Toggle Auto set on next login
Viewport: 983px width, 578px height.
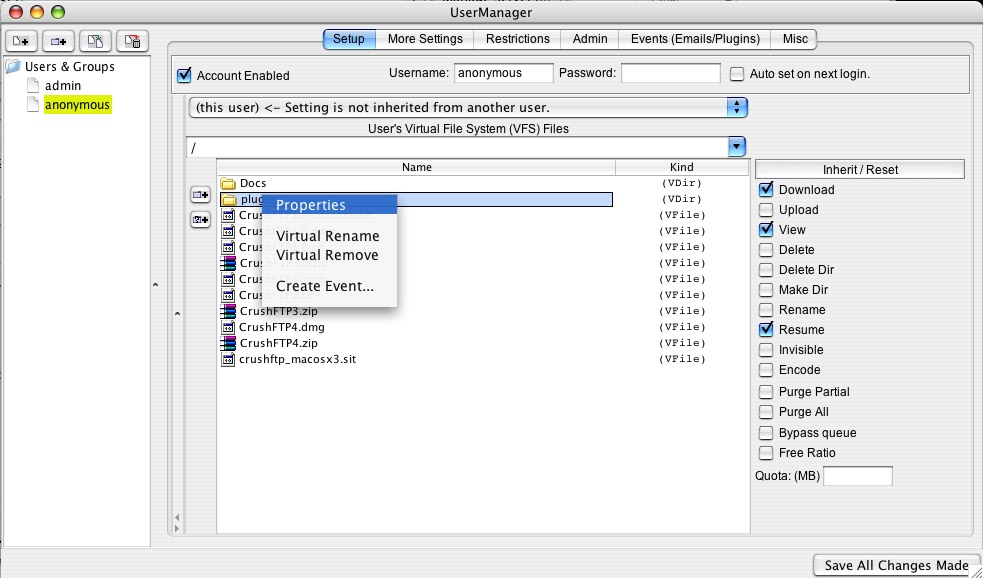738,74
